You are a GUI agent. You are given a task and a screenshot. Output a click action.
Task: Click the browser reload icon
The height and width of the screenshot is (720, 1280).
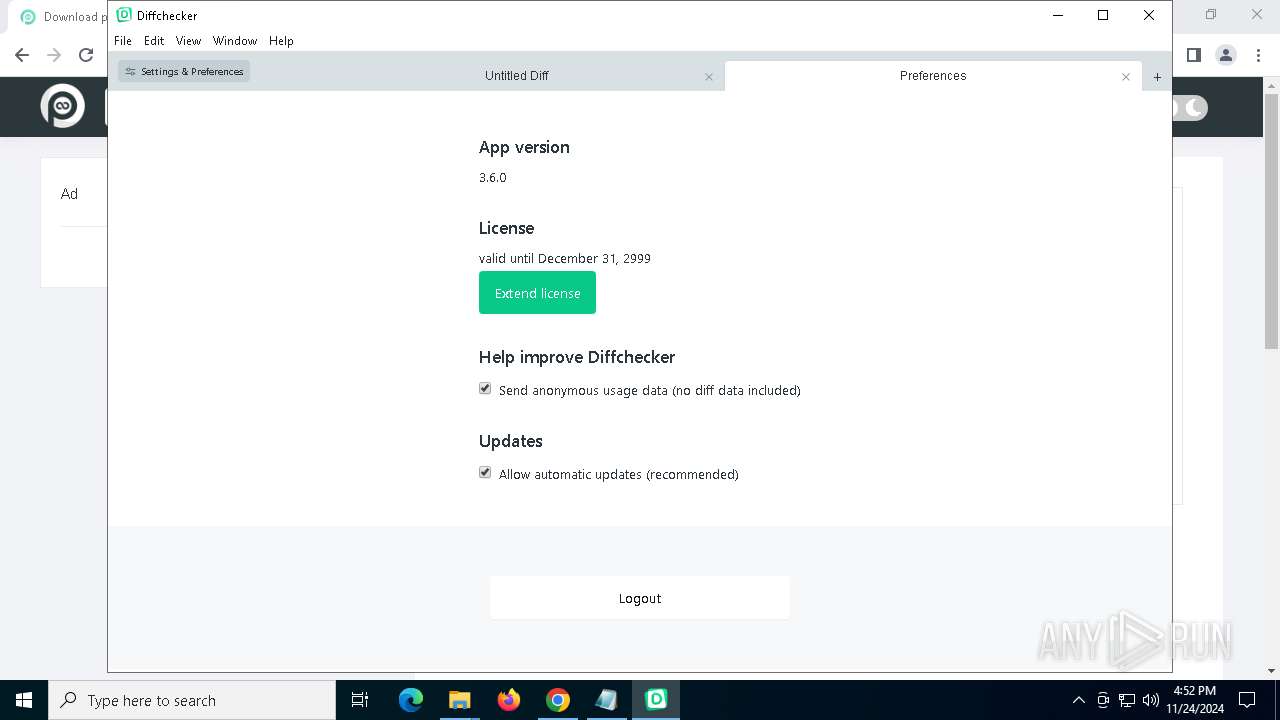point(86,55)
